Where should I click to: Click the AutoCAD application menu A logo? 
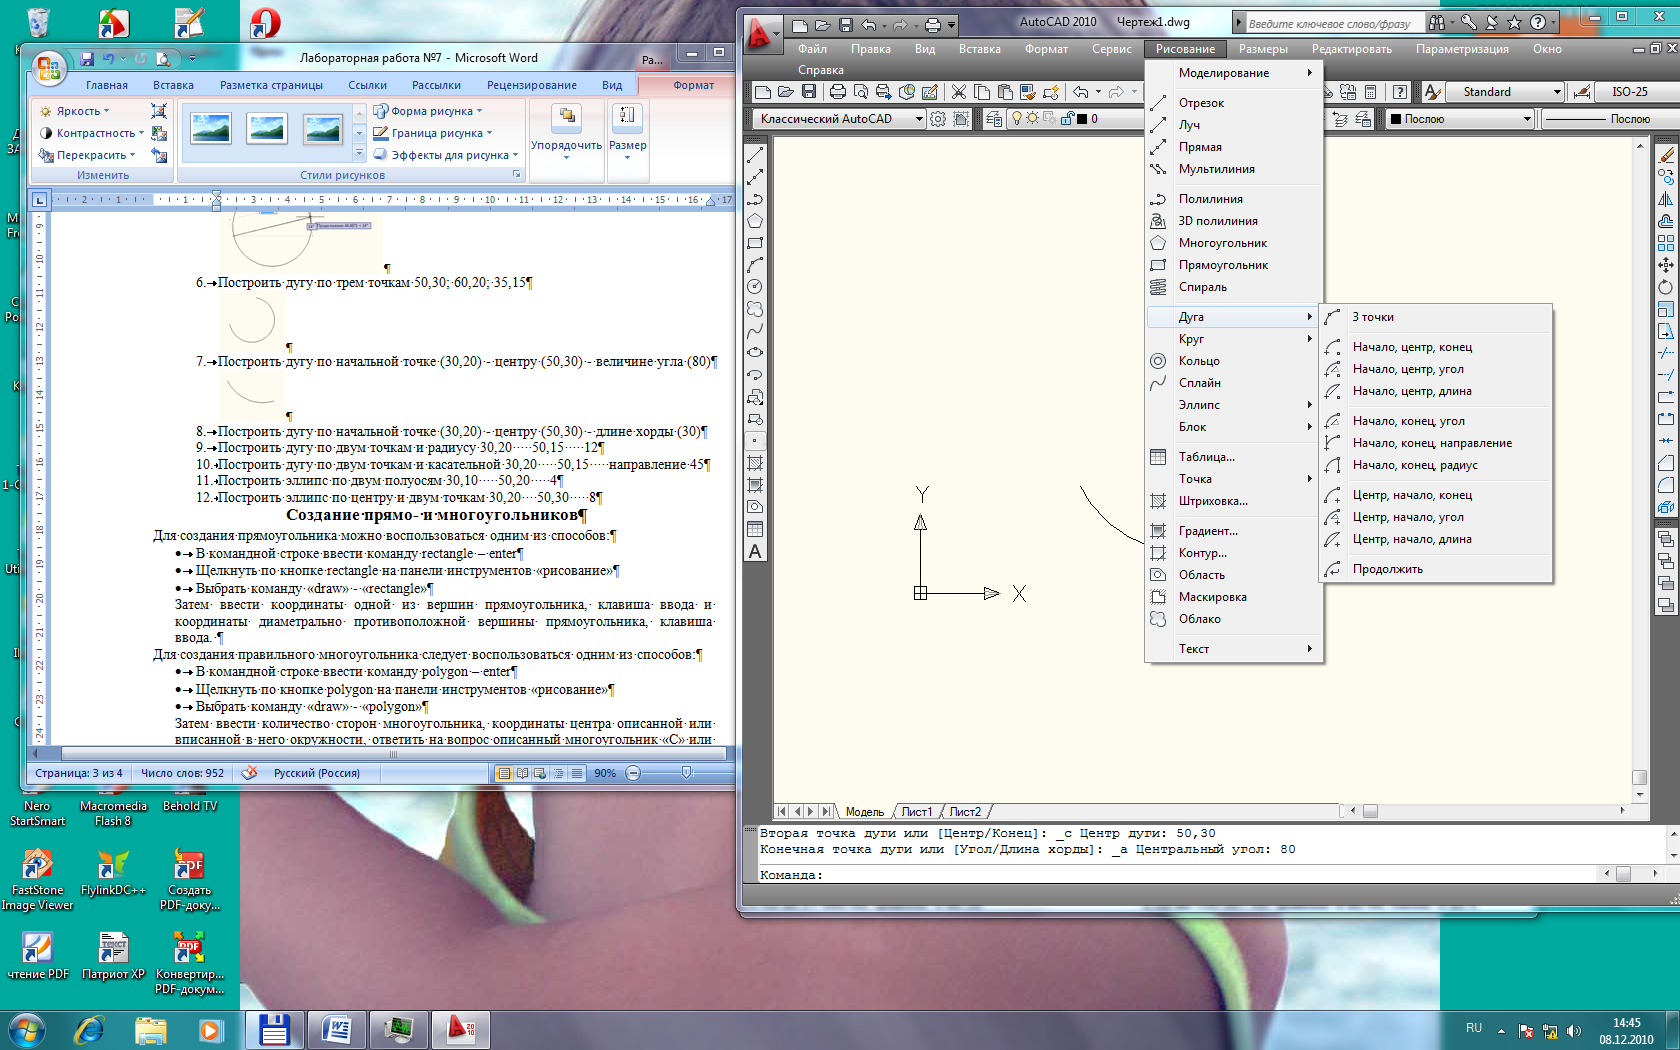761,33
